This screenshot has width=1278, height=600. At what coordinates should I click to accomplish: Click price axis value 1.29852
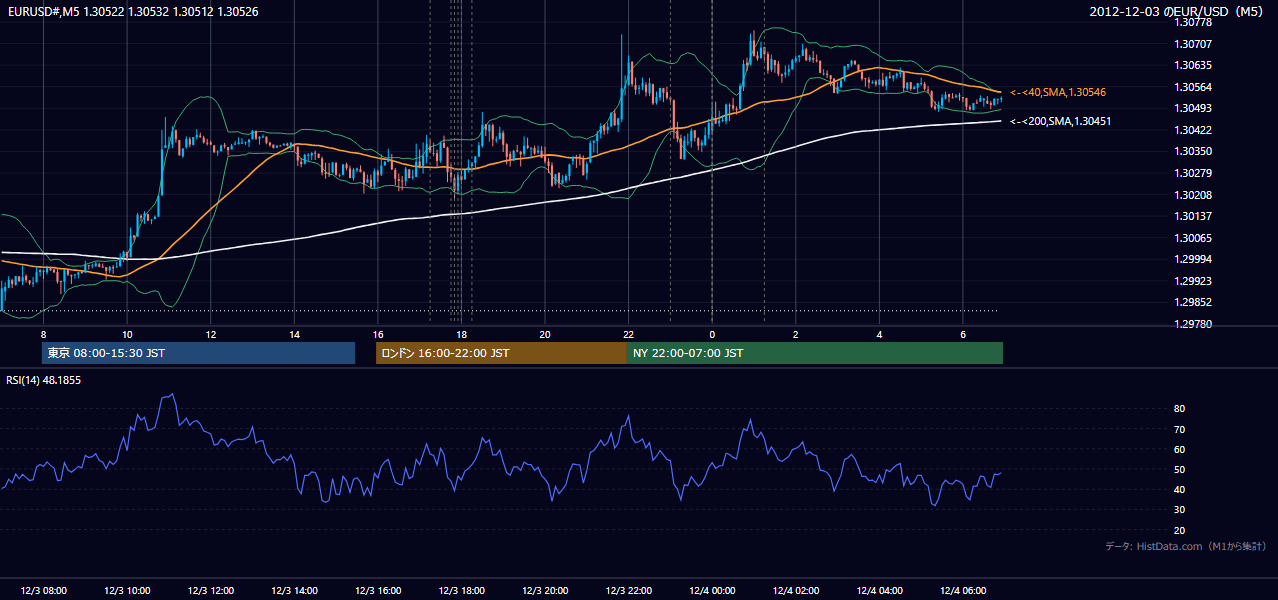[1194, 302]
